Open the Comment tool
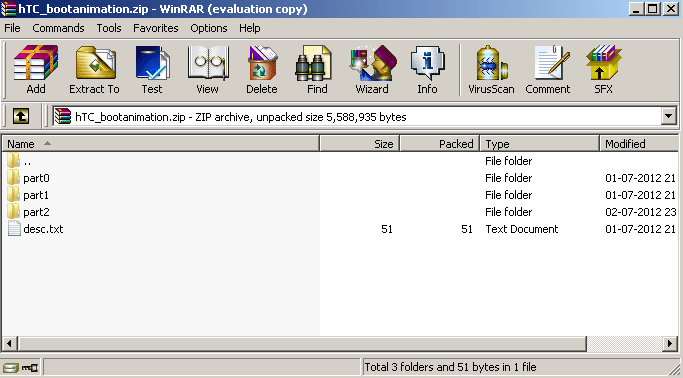The width and height of the screenshot is (683, 378). [x=551, y=63]
